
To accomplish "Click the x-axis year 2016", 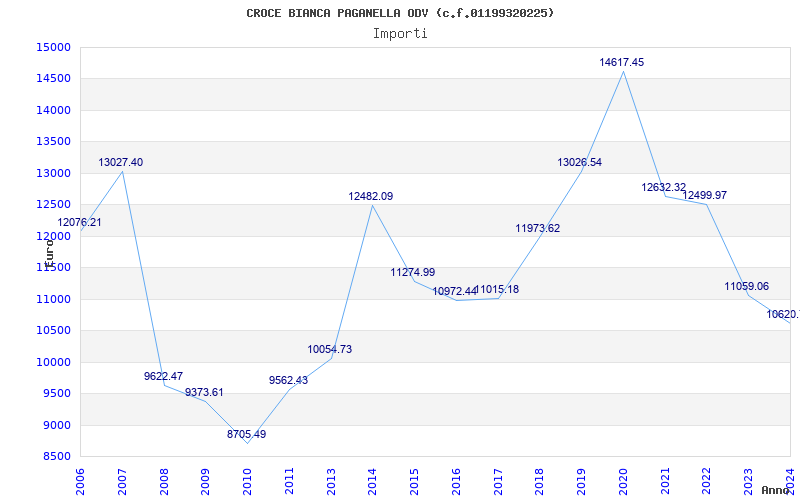I will pyautogui.click(x=456, y=482).
